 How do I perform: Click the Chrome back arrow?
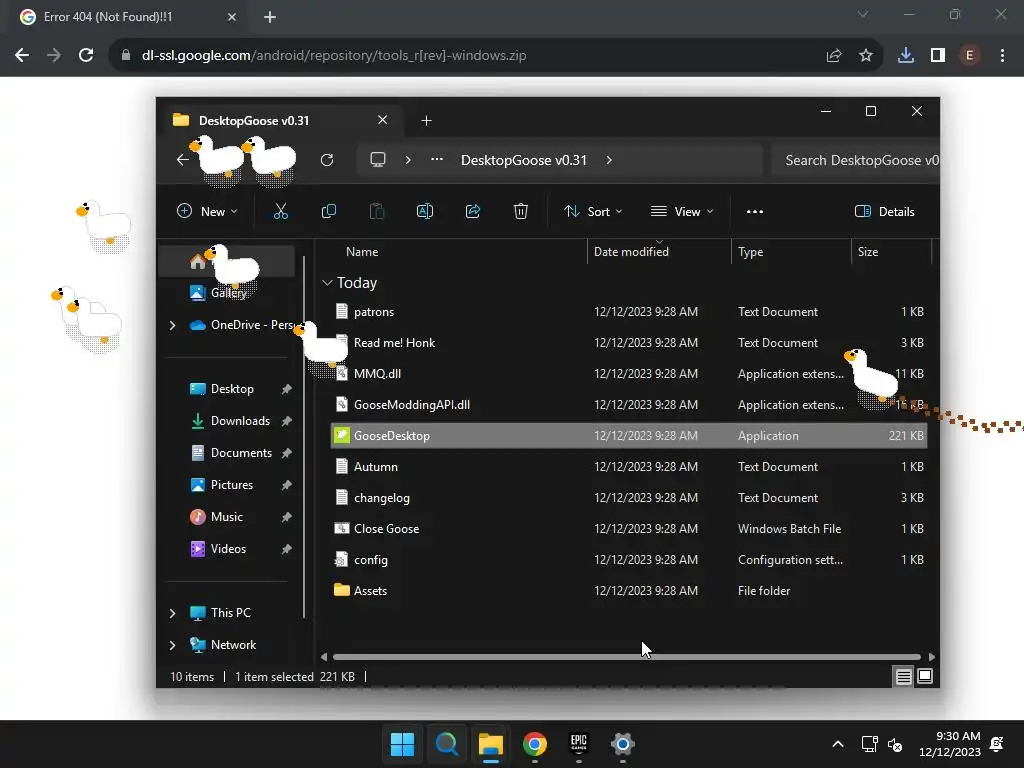tap(22, 56)
